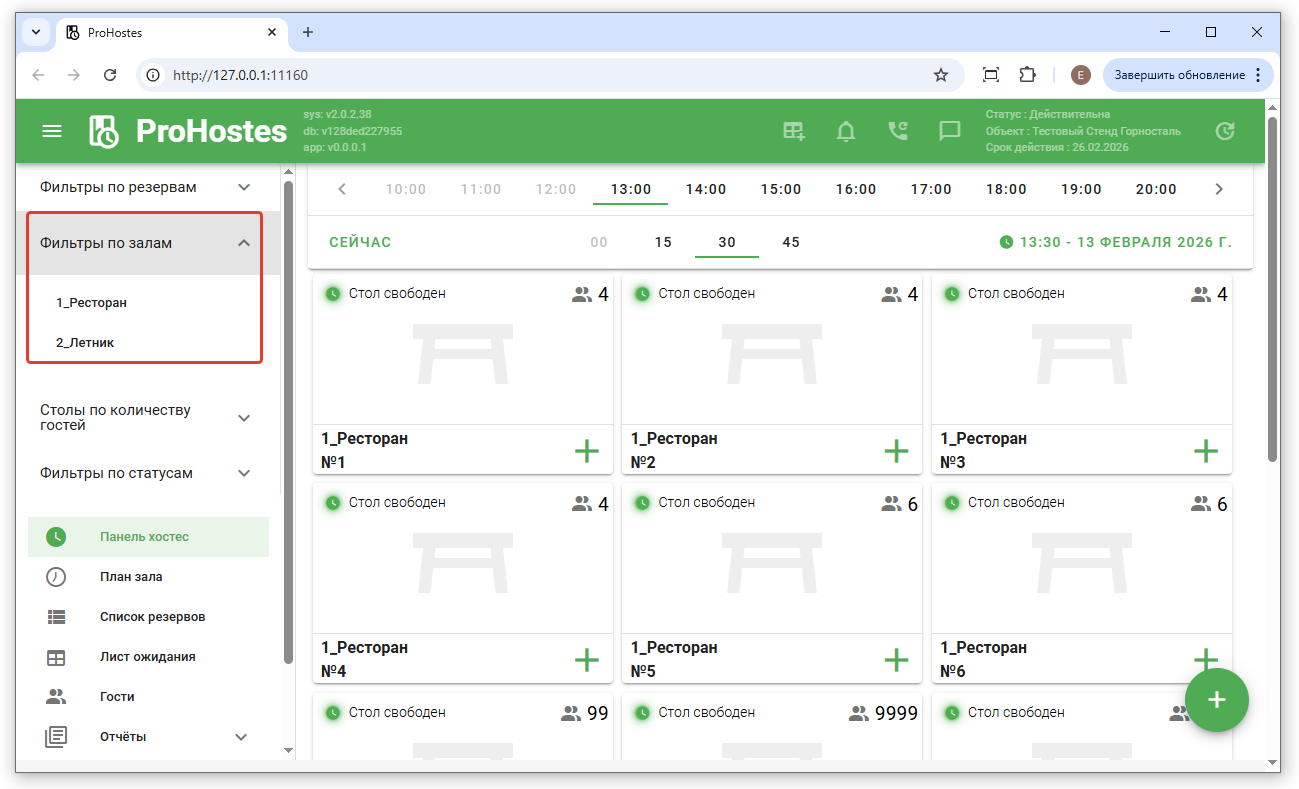Open Список резервов in sidebar menu
This screenshot has width=1299, height=789.
pyautogui.click(x=152, y=617)
